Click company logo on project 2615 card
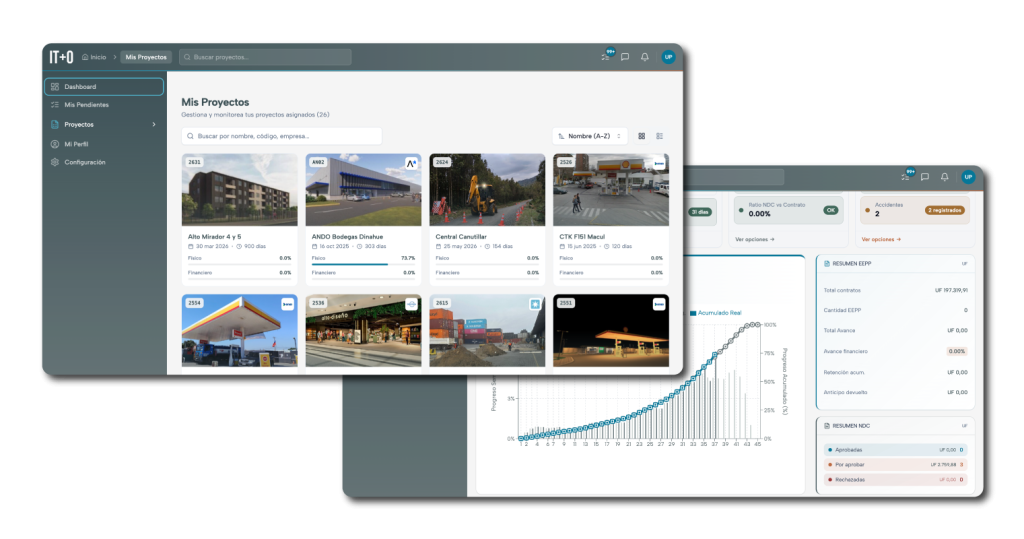 pyautogui.click(x=535, y=304)
